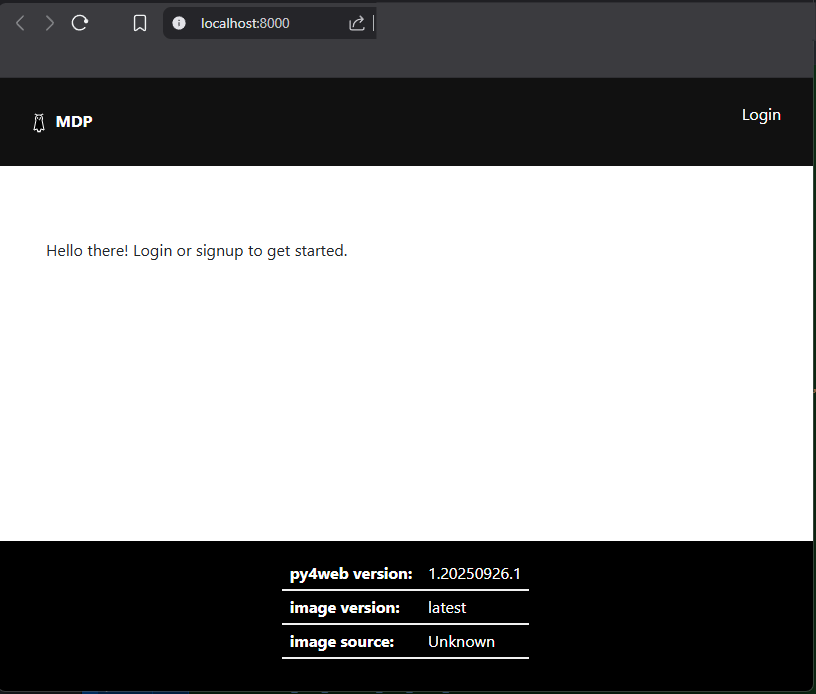View site information icon in address bar

click(180, 23)
